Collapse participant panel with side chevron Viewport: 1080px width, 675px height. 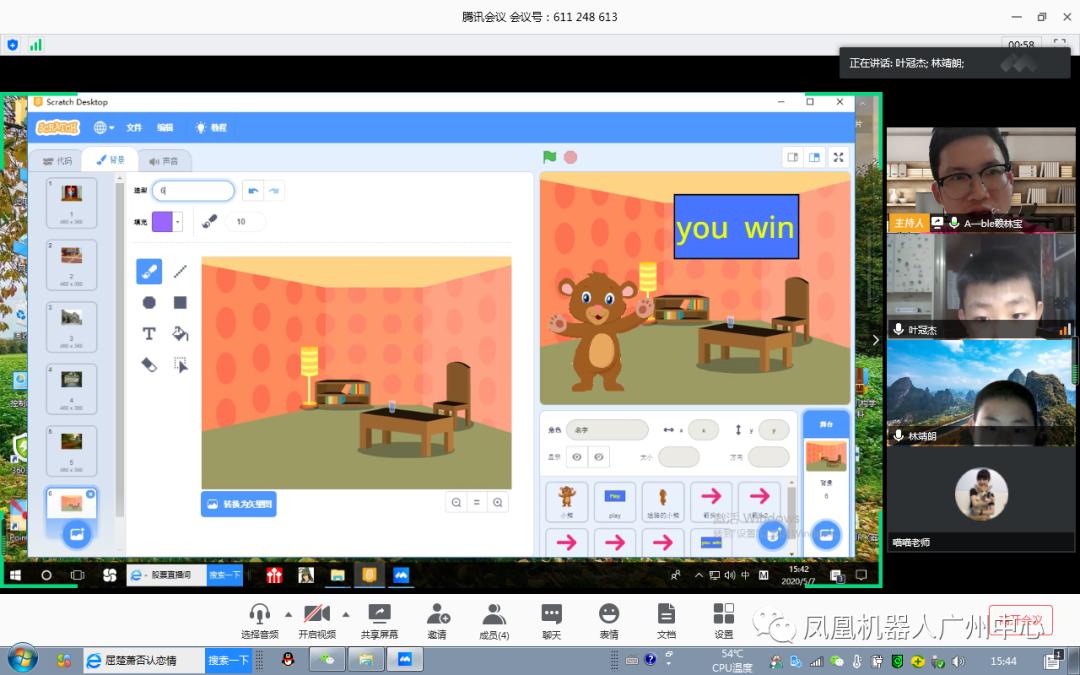coord(875,340)
